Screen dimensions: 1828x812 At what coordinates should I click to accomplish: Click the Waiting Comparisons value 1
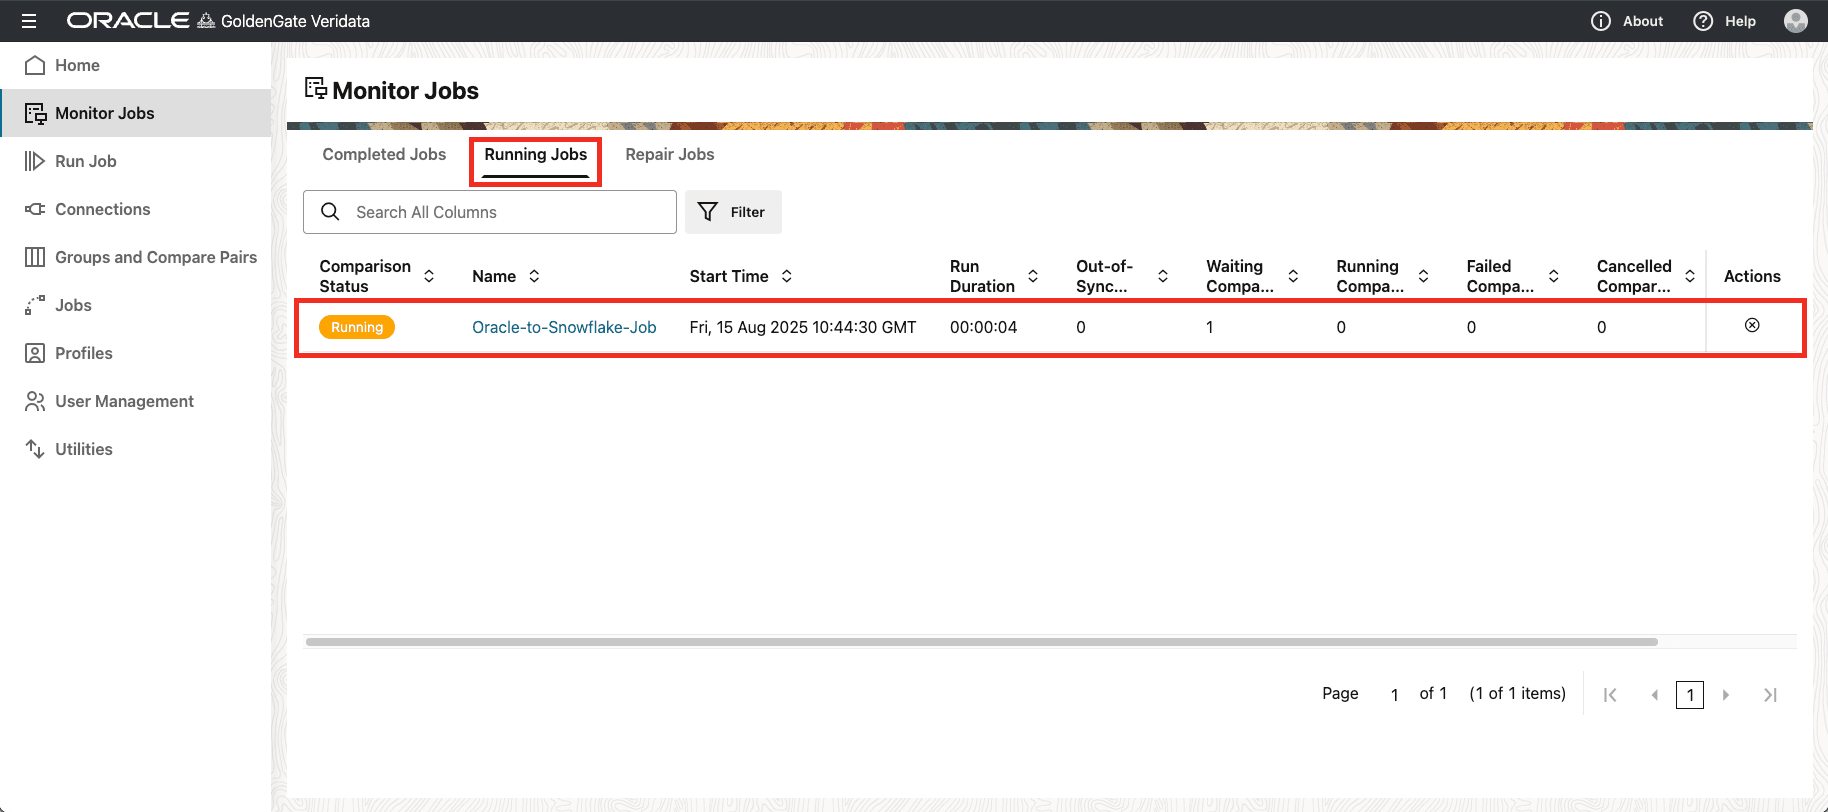1210,327
